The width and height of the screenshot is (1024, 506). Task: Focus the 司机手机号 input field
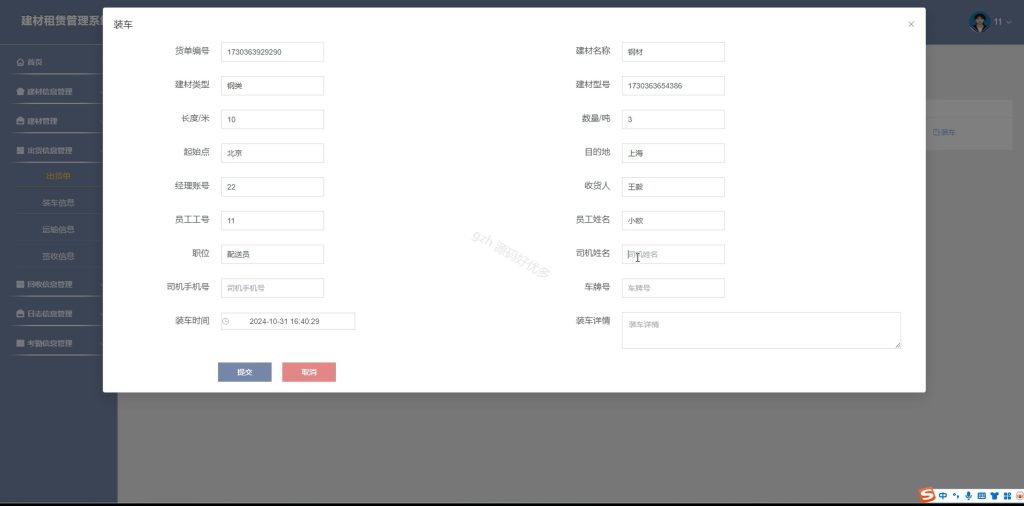point(272,288)
